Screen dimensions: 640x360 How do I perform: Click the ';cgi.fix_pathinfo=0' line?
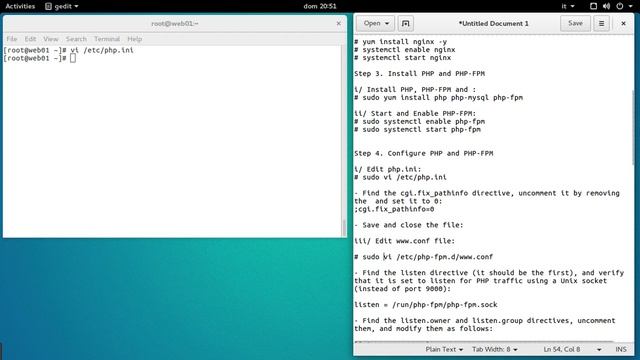394,209
